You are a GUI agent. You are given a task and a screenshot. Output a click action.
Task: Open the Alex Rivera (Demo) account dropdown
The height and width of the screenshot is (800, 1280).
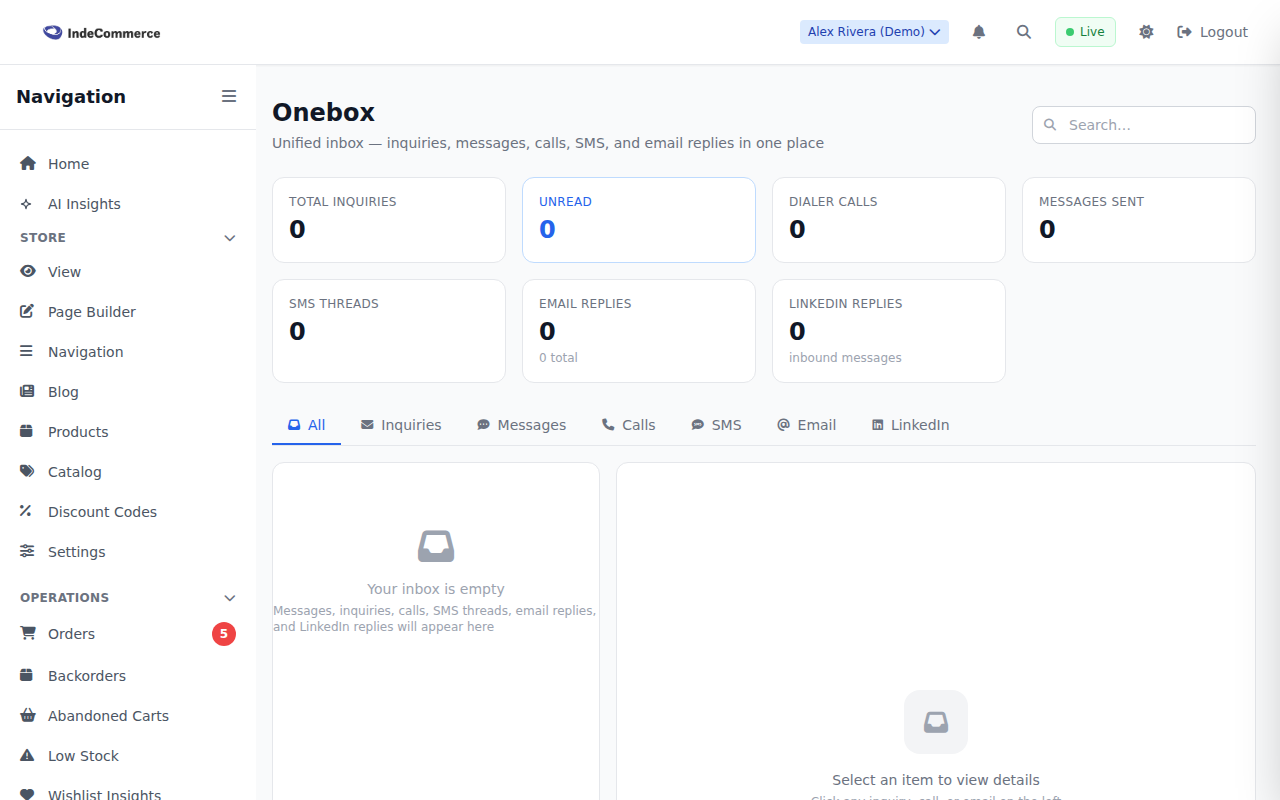coord(874,32)
